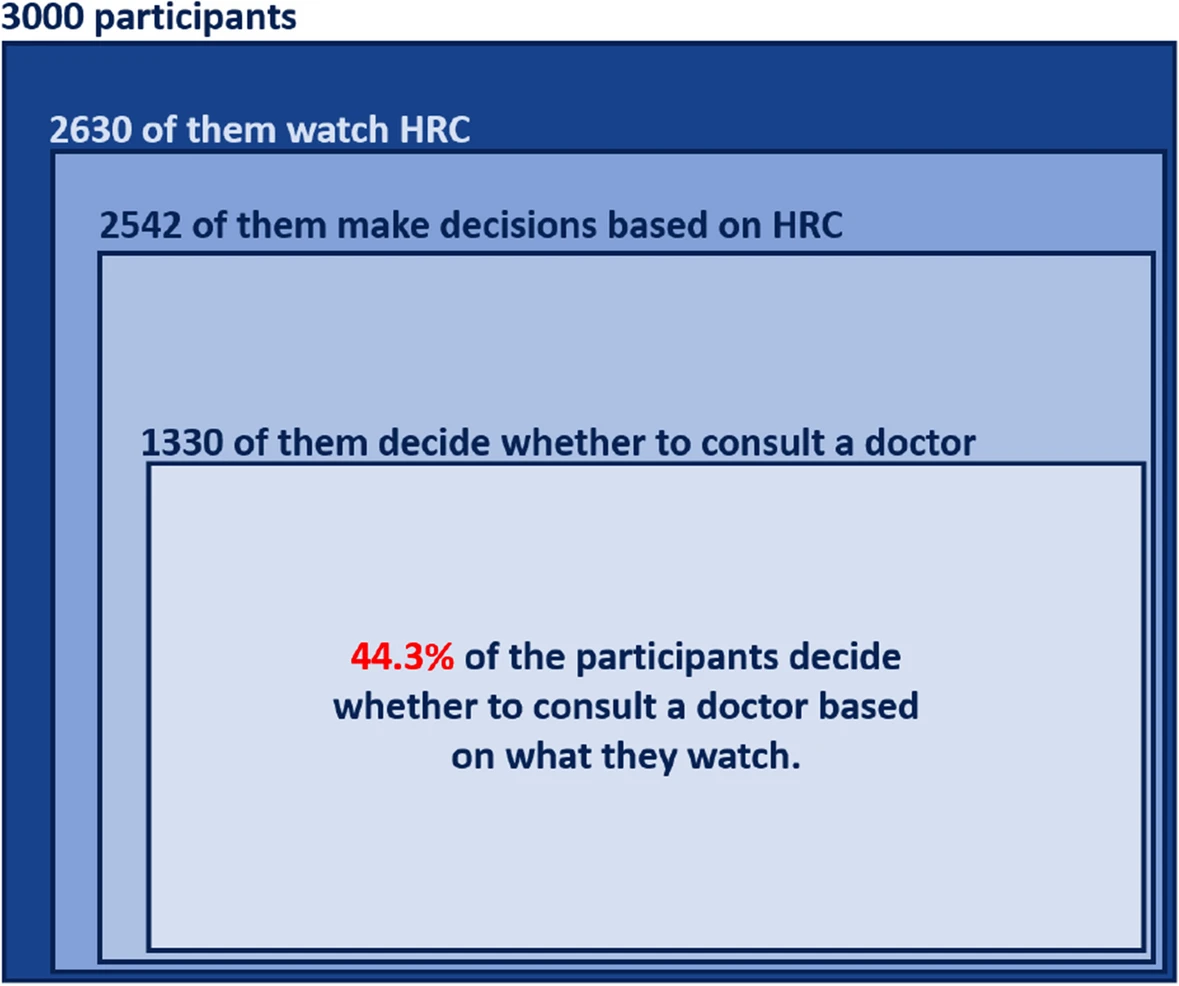Image resolution: width=1179 pixels, height=986 pixels.
Task: Select the text "on what they watch."
Action: coord(626,756)
